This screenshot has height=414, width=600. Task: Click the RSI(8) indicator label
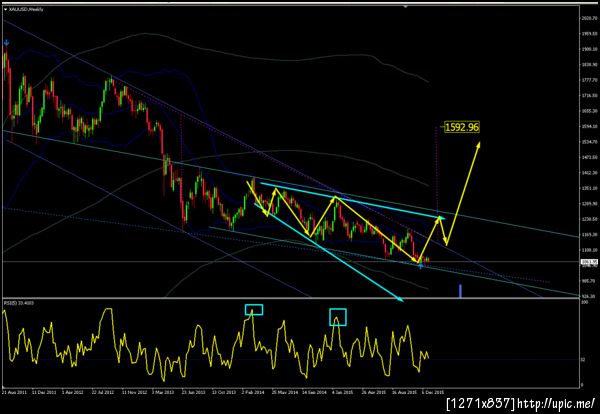pyautogui.click(x=19, y=303)
